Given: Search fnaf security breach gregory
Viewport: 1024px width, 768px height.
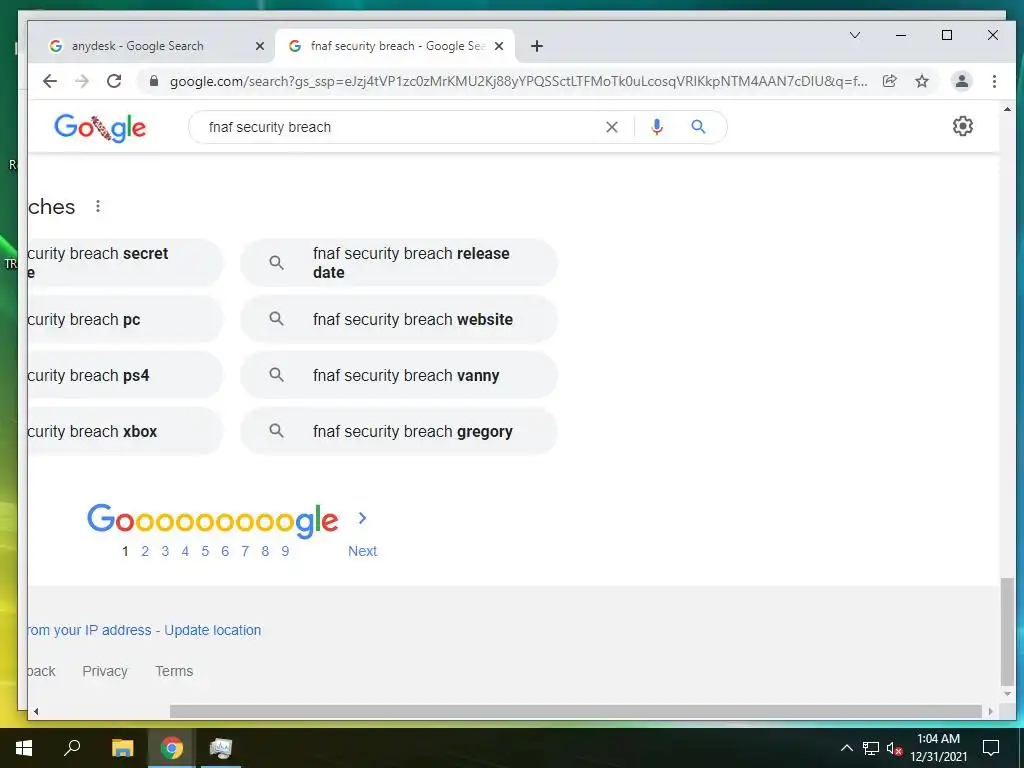Looking at the screenshot, I should tap(399, 432).
